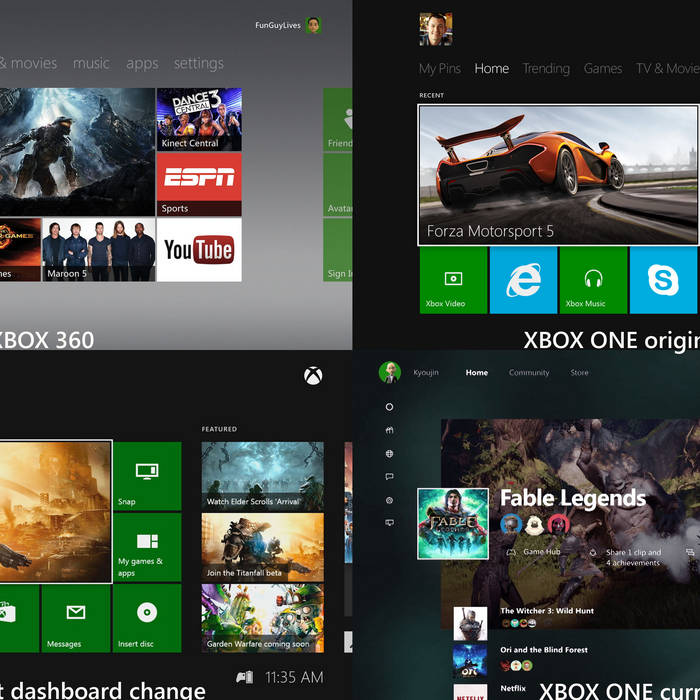Image resolution: width=700 pixels, height=700 pixels.
Task: Open the ESPN Sports tile
Action: tap(199, 184)
